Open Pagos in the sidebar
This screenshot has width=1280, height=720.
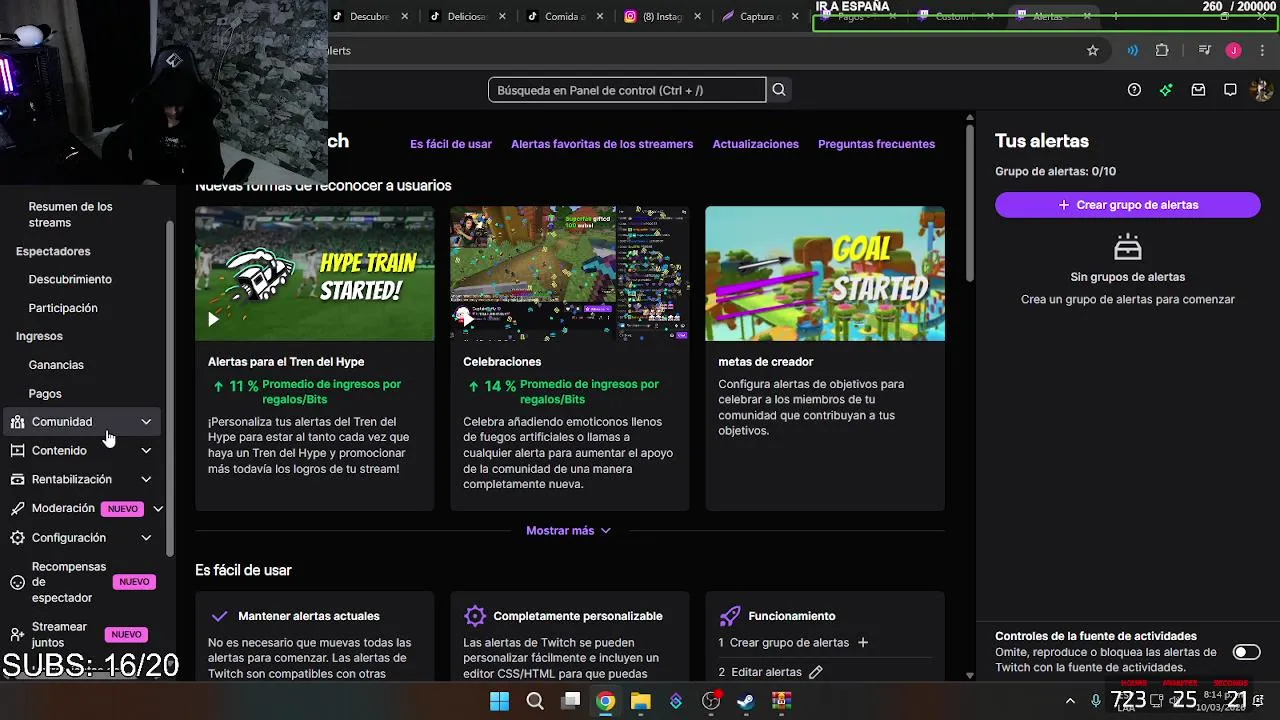(x=45, y=394)
